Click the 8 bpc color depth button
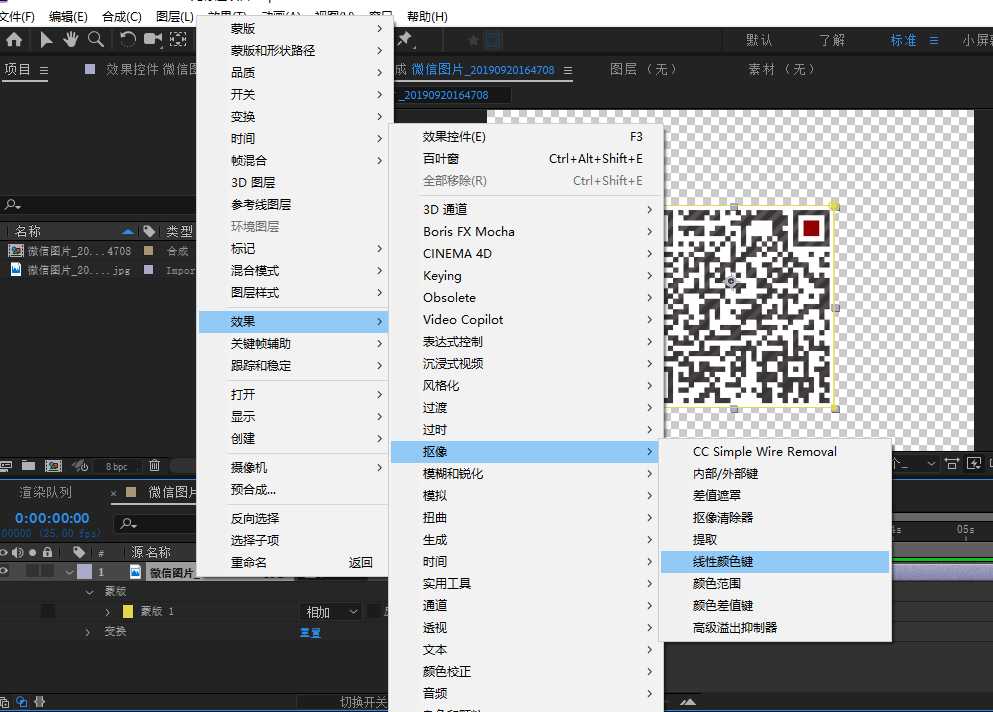Image resolution: width=993 pixels, height=712 pixels. [x=117, y=466]
